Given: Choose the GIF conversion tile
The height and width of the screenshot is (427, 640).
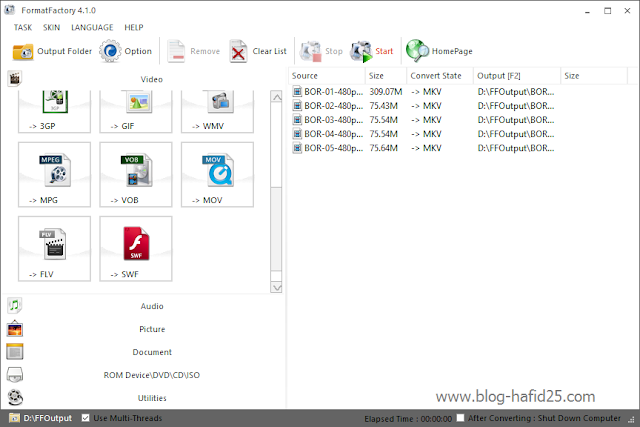Looking at the screenshot, I should click(136, 111).
